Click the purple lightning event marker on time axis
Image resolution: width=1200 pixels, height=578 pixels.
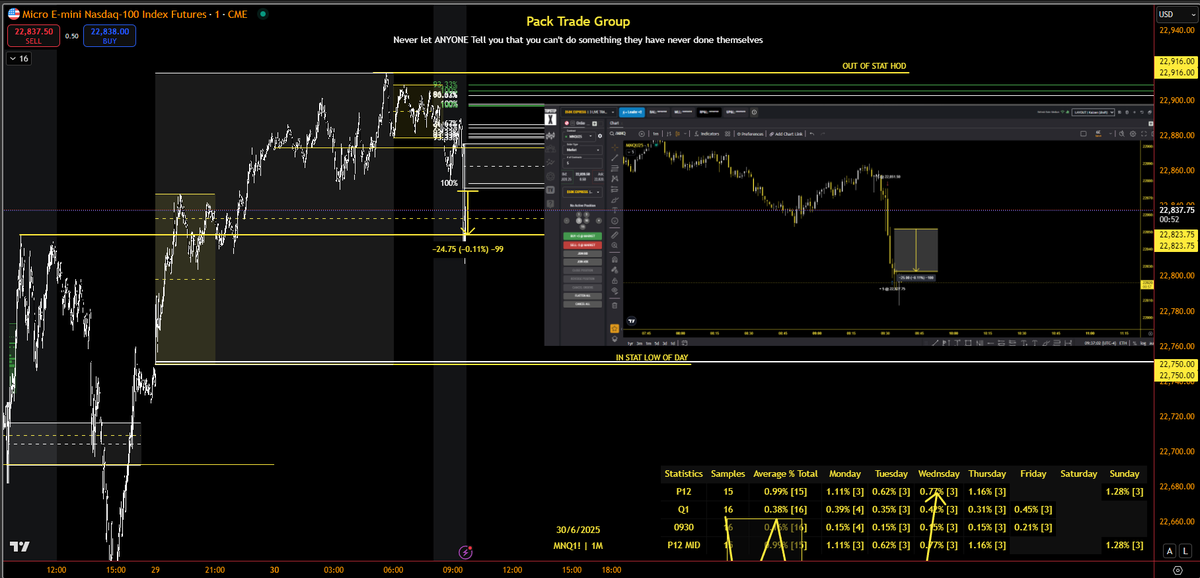pos(465,551)
